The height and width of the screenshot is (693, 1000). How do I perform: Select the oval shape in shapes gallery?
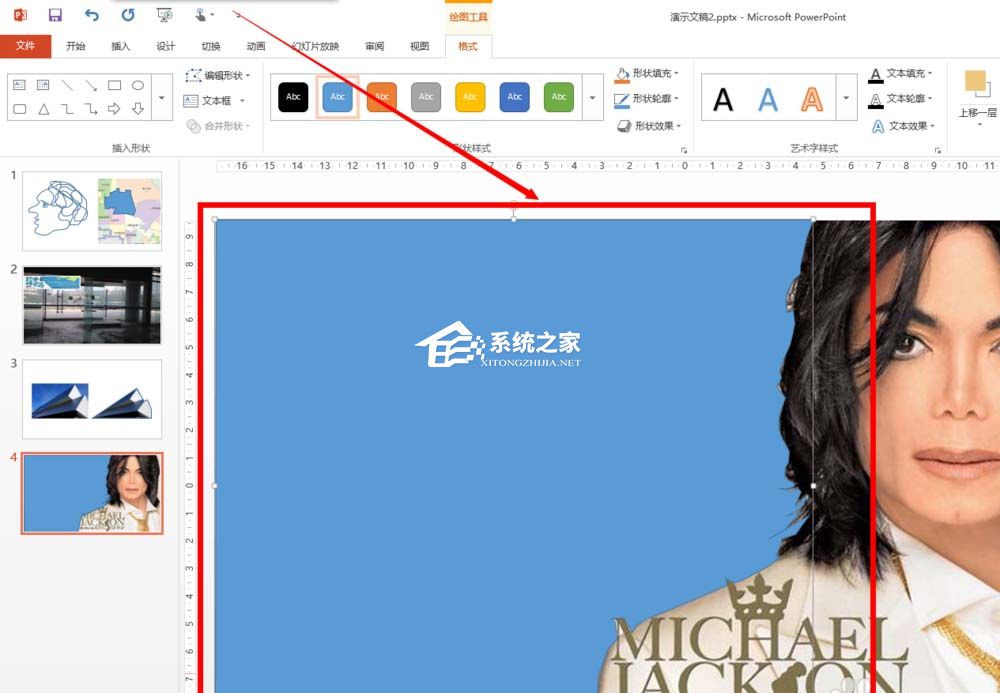point(138,86)
